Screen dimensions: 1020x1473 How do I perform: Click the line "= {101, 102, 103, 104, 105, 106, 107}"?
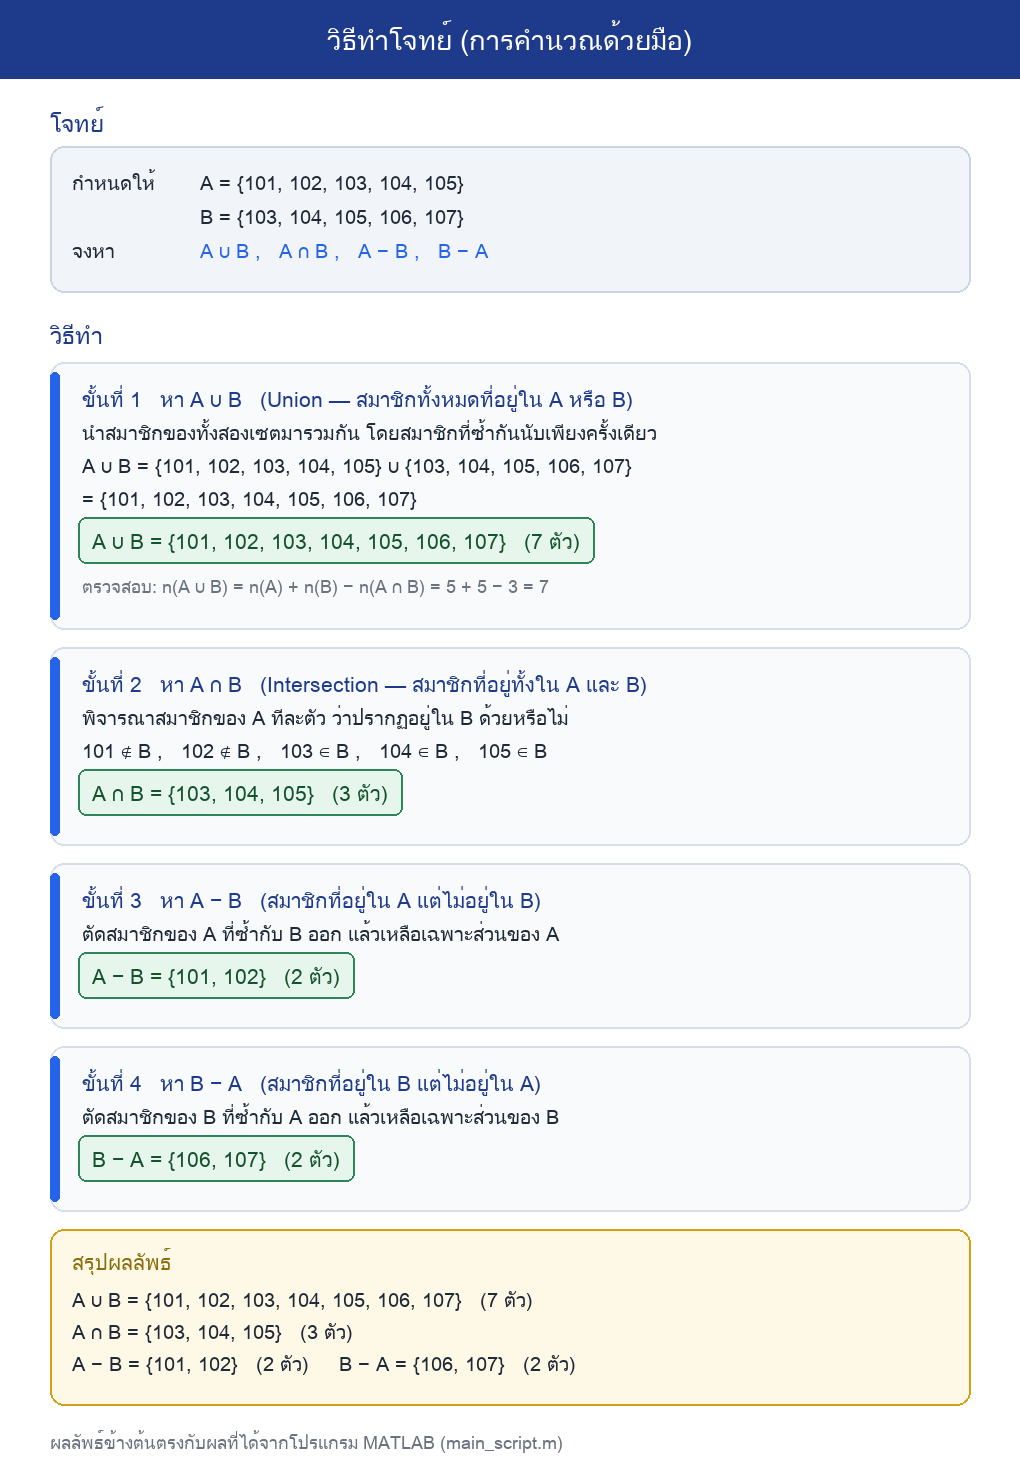click(249, 499)
